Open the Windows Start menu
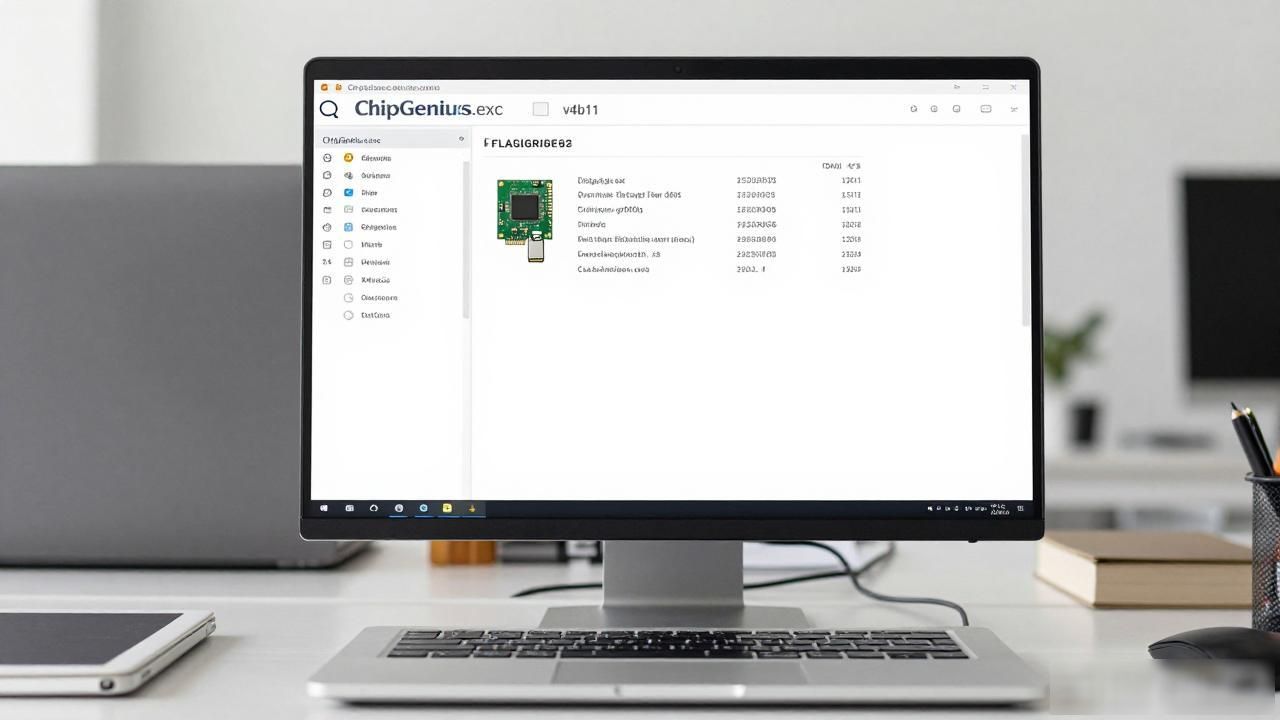 pos(324,508)
